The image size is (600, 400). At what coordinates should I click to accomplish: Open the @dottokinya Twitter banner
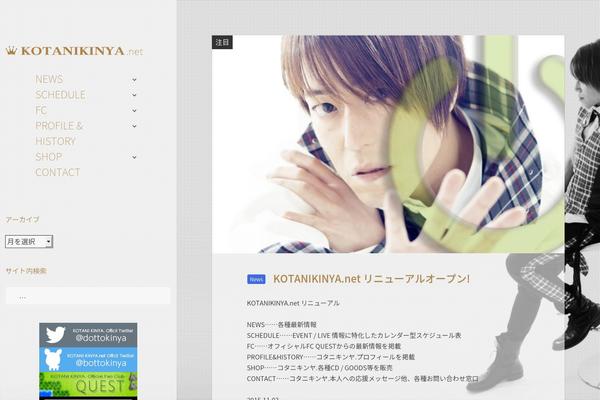click(88, 335)
